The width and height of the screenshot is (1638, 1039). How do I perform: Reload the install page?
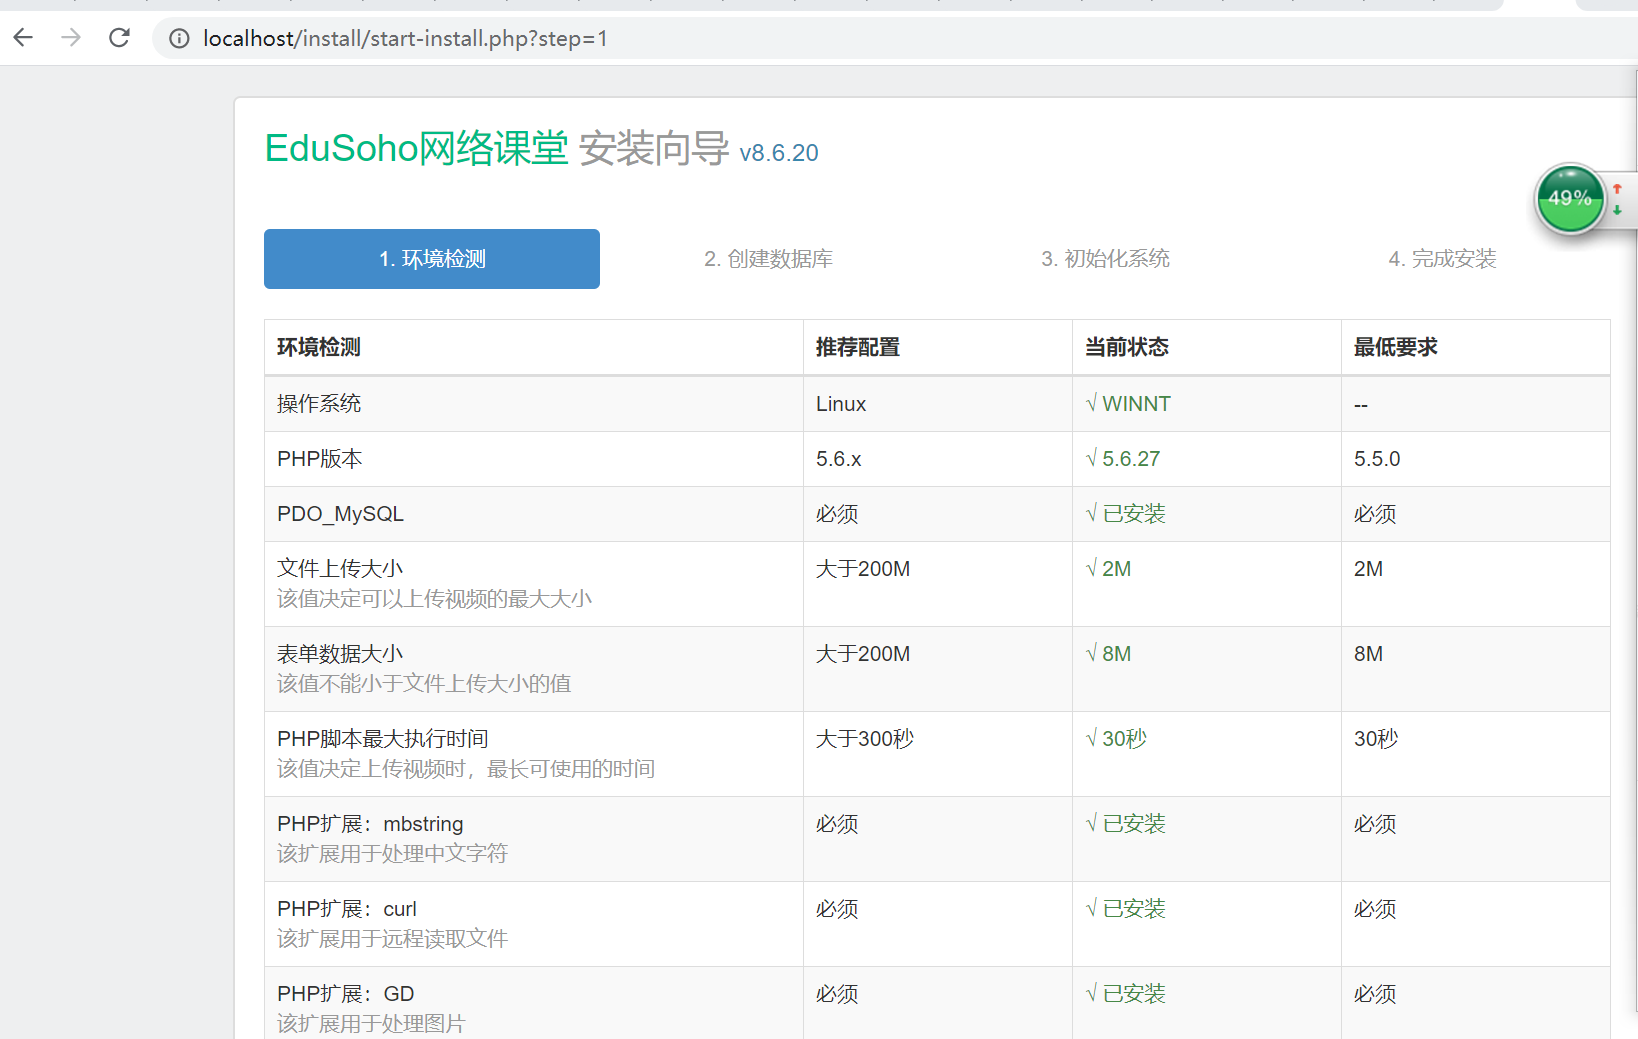click(119, 38)
